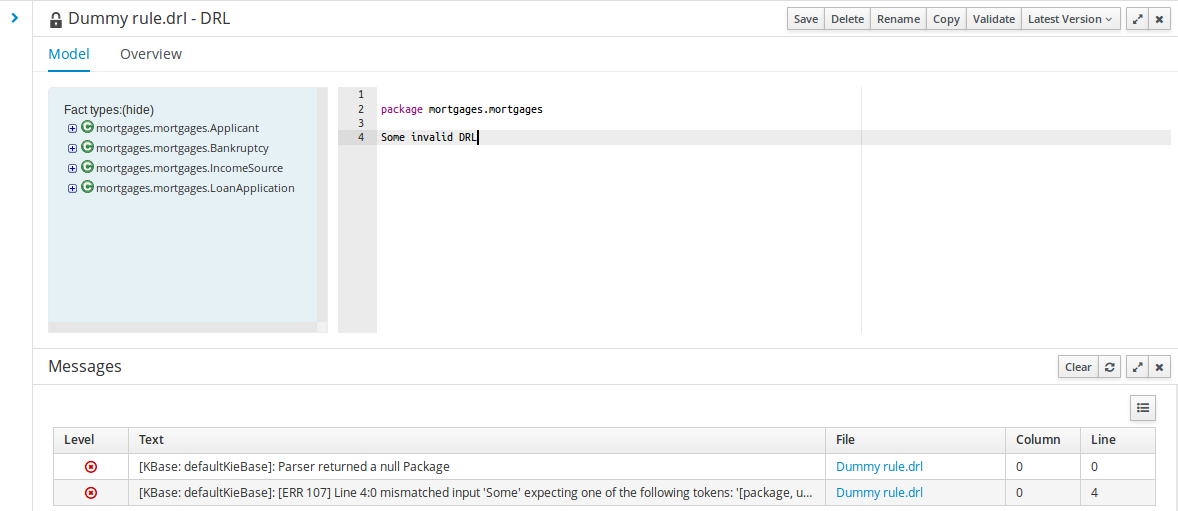The width and height of the screenshot is (1178, 511).
Task: Open the messages list view options icon
Action: [x=1143, y=407]
